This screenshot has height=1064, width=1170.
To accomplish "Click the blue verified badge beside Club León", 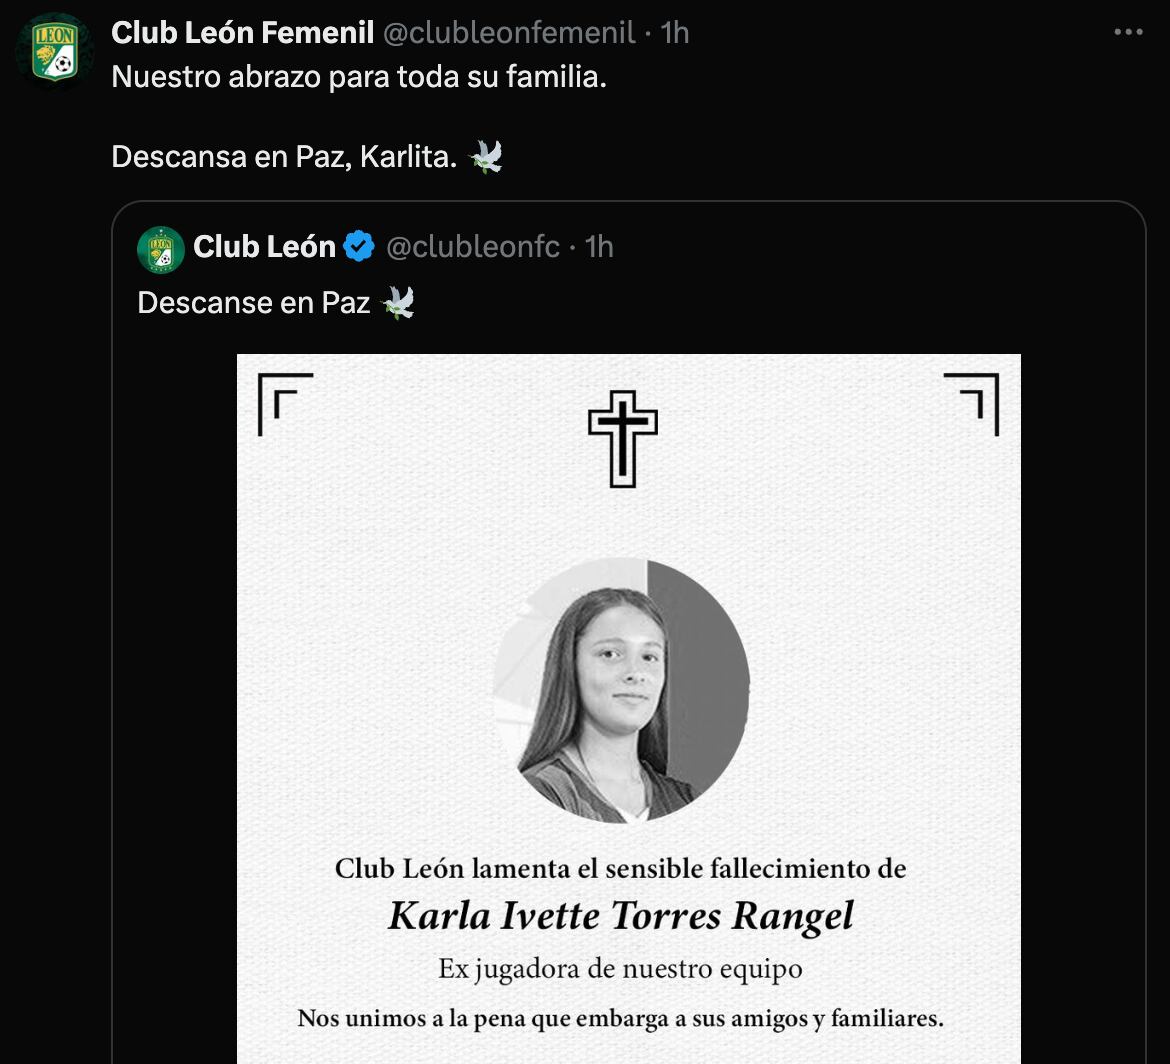I will (359, 247).
